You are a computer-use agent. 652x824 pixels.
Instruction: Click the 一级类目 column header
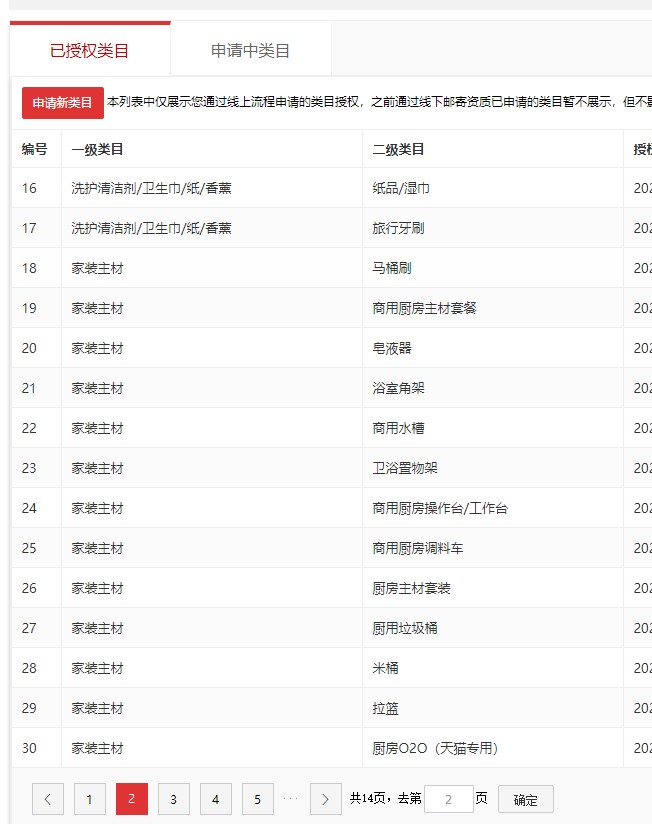(98, 149)
